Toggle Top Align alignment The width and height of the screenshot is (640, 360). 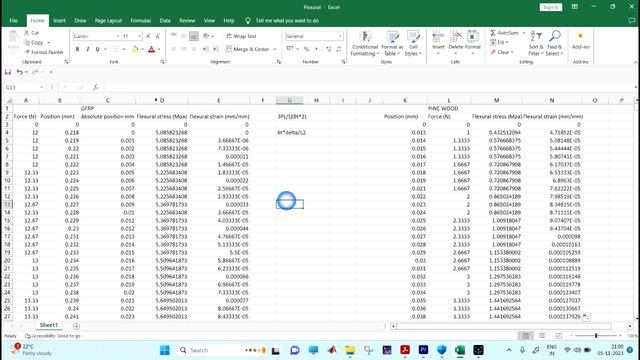(173, 36)
